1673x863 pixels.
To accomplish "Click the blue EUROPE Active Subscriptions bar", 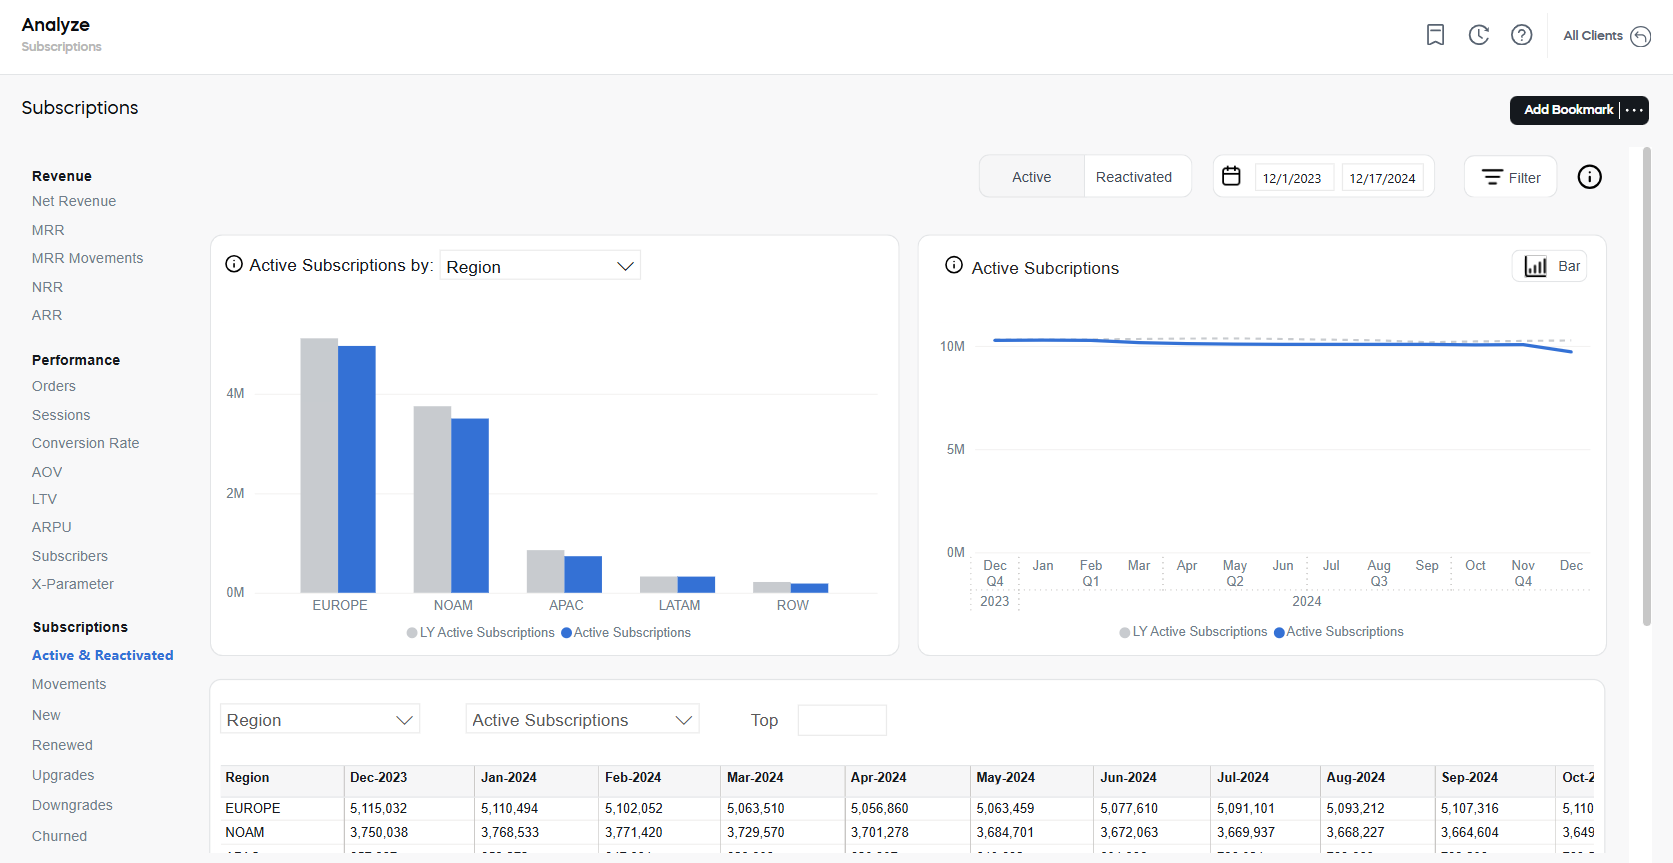I will coord(357,469).
